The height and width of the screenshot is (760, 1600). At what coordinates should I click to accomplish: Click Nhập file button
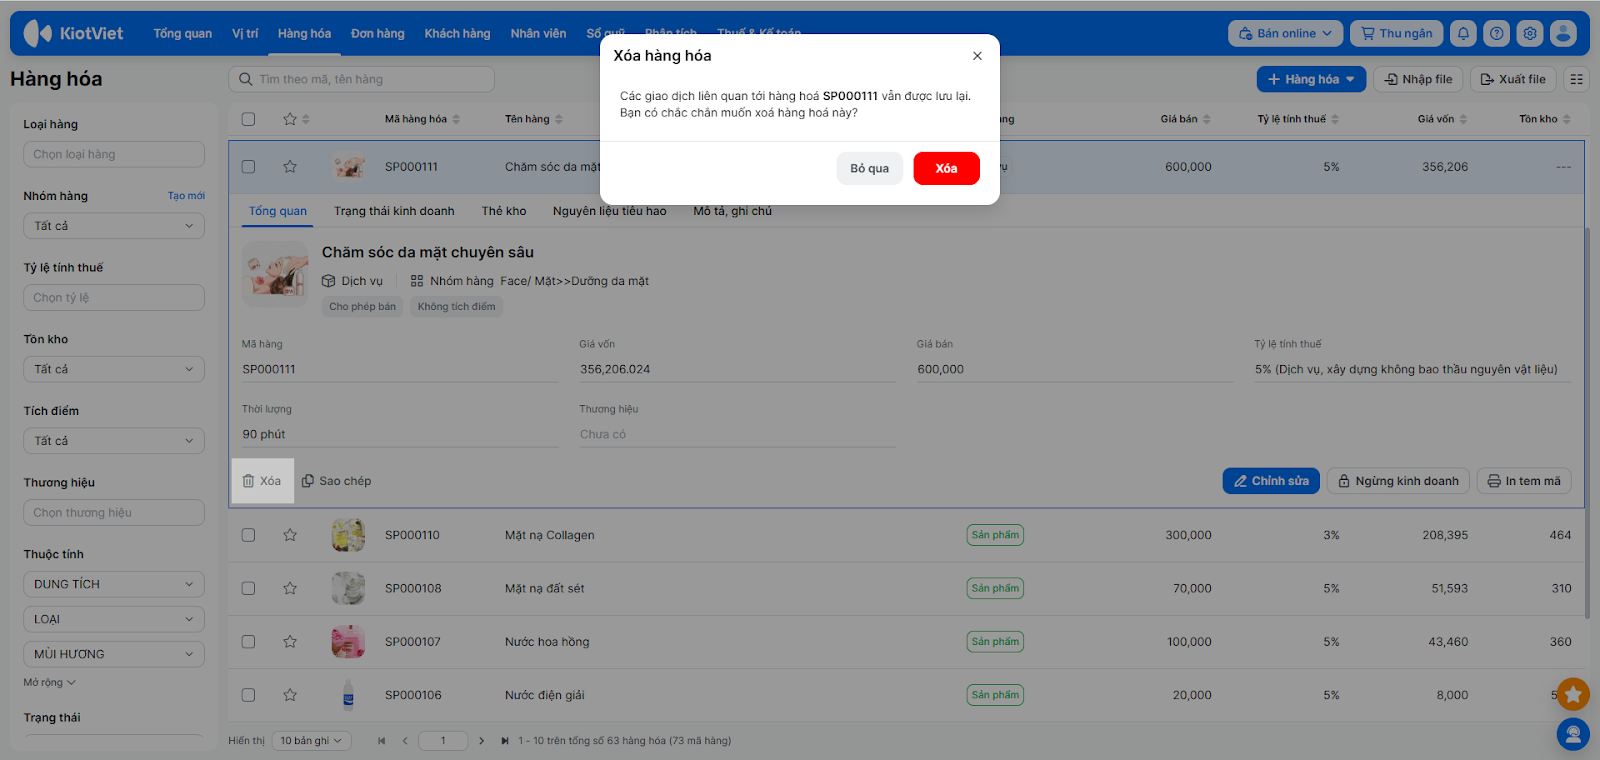1418,79
